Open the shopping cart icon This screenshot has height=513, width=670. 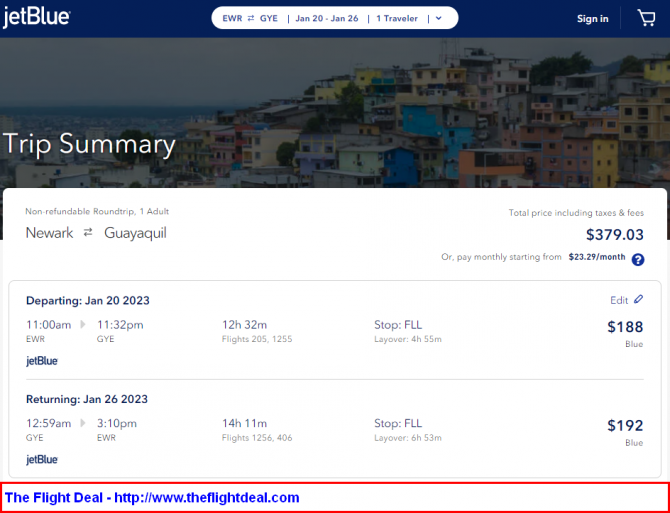click(646, 18)
